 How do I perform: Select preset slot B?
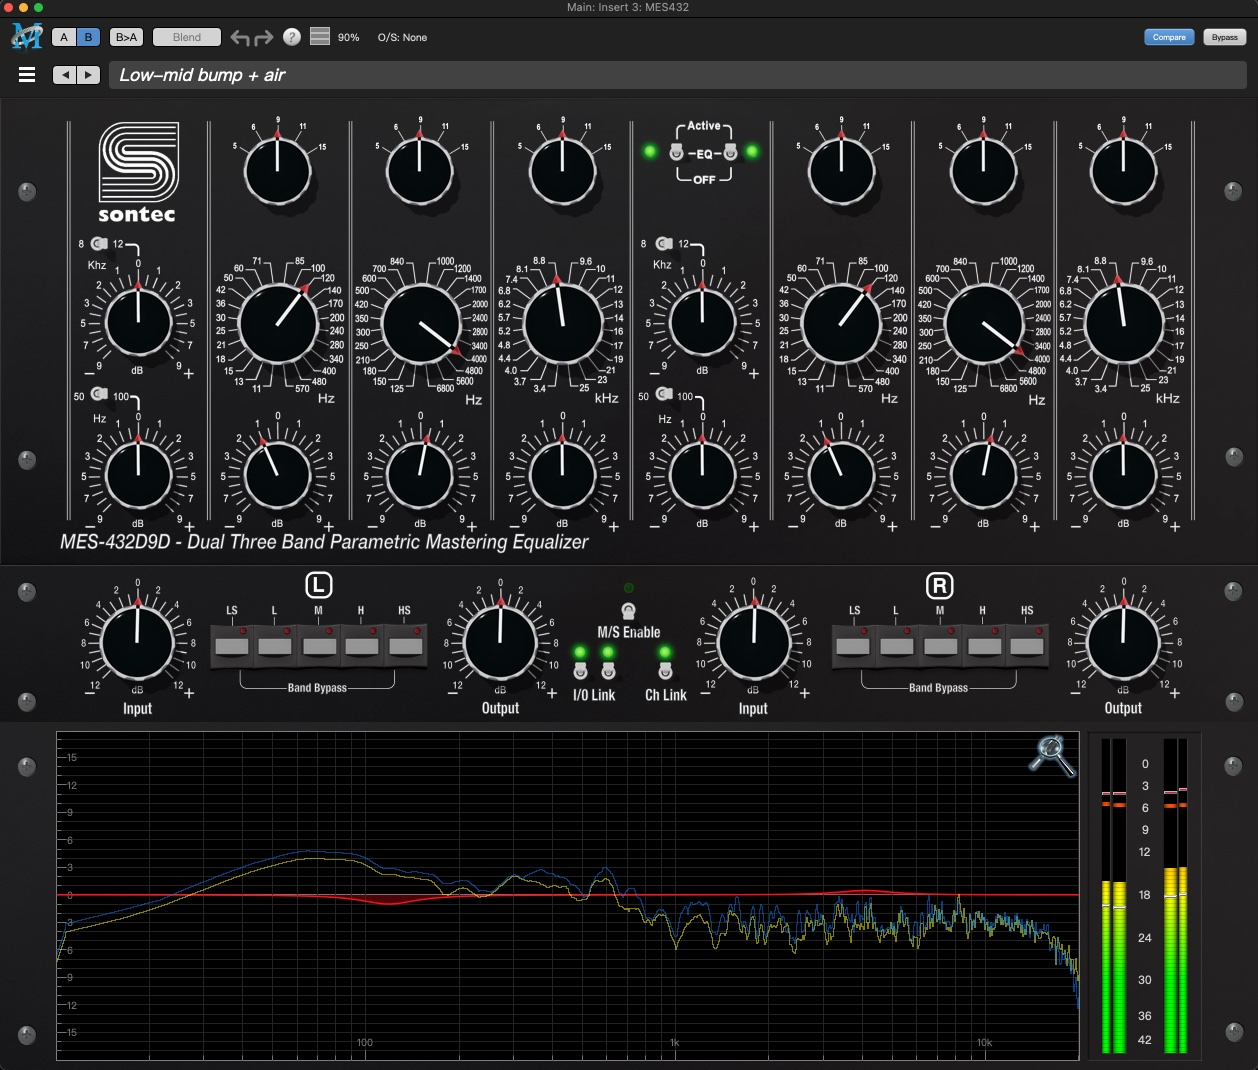tap(88, 37)
